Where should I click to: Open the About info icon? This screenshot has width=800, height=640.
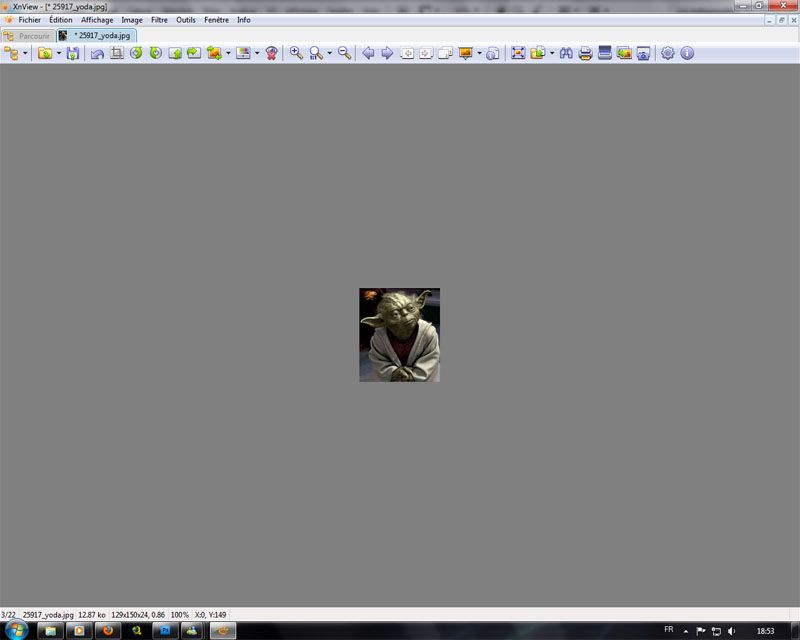687,53
